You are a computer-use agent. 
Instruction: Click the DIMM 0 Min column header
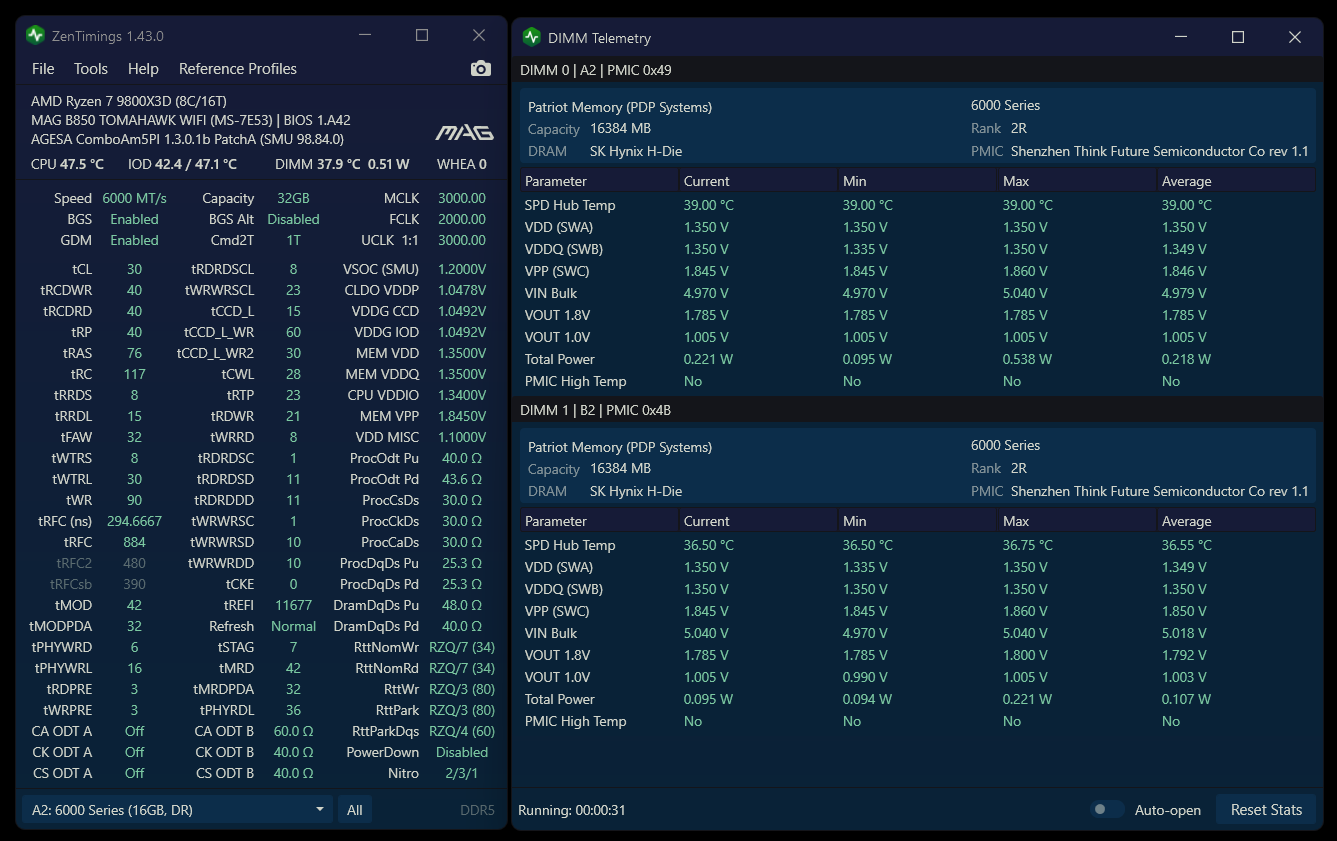917,181
